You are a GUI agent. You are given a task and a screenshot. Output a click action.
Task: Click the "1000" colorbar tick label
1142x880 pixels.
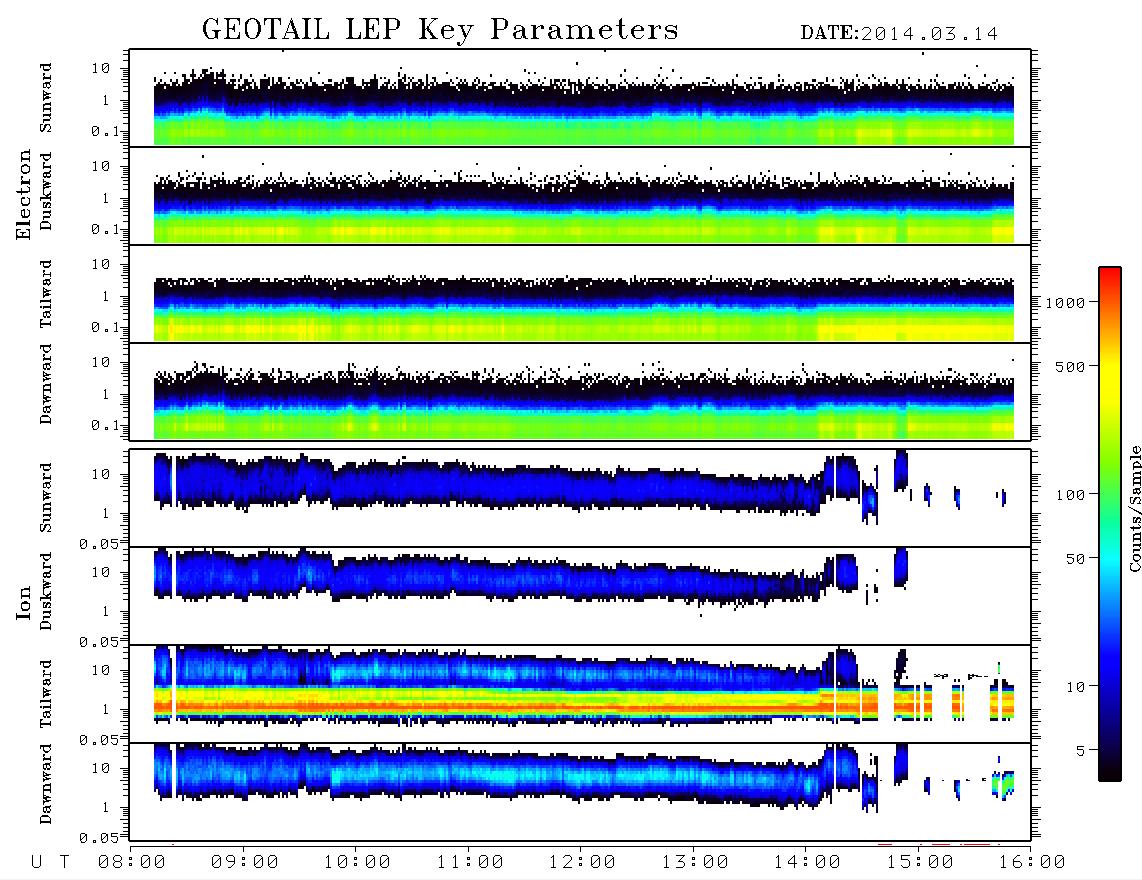pos(1065,303)
